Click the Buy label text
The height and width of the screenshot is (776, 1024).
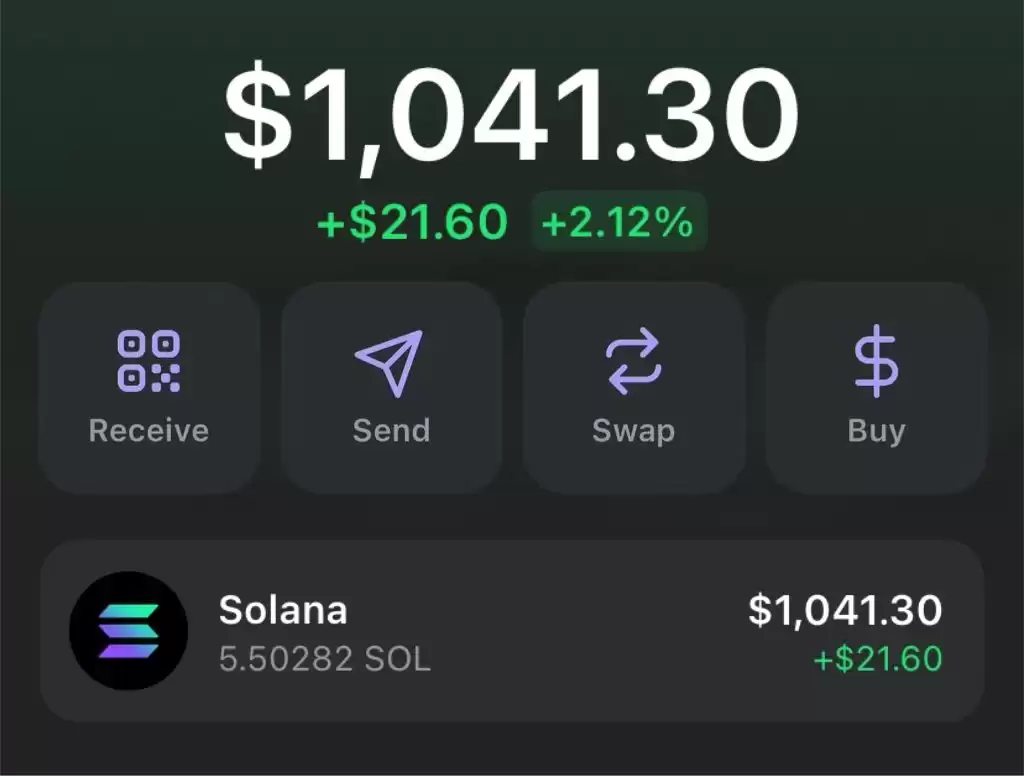click(876, 432)
